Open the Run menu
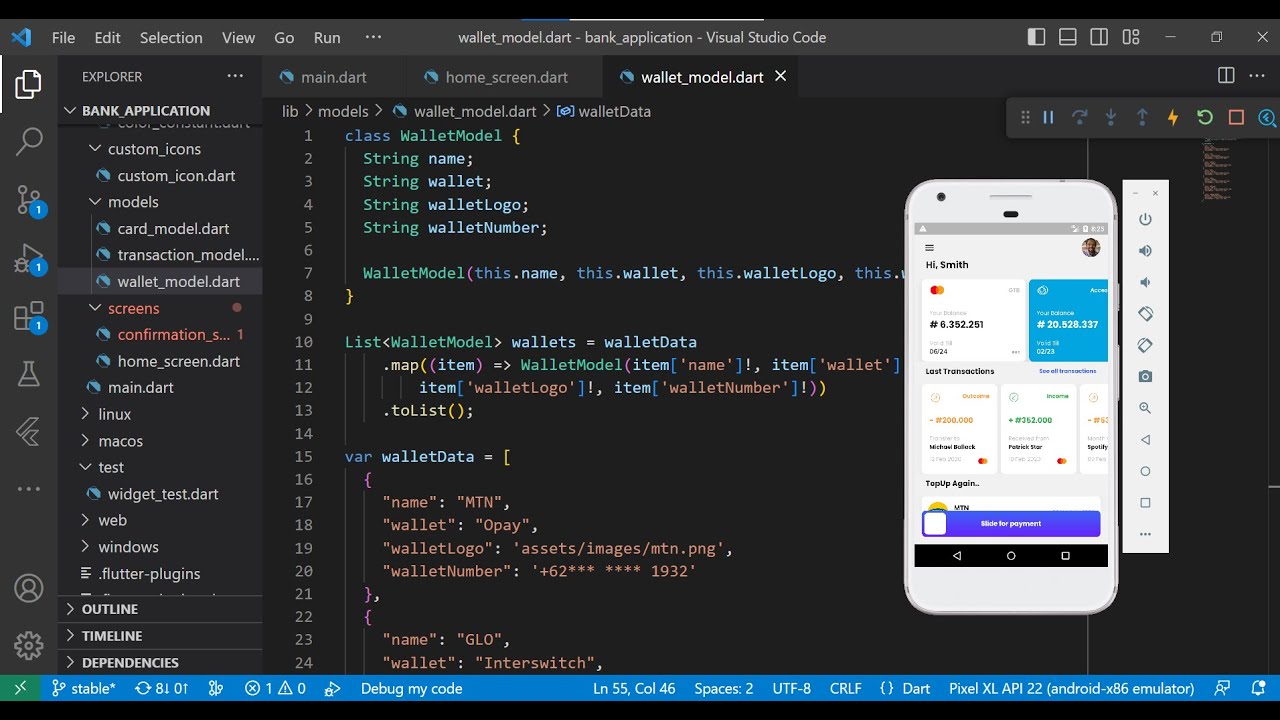Screen dimensions: 1280x720 point(327,37)
